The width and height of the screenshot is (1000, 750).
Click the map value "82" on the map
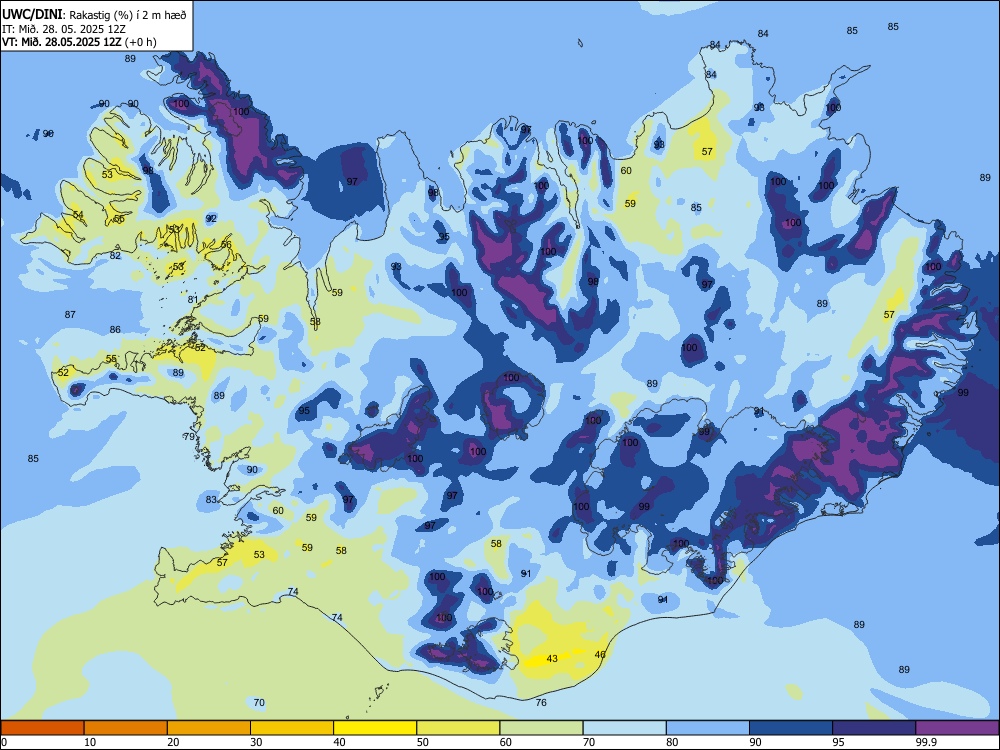(115, 255)
